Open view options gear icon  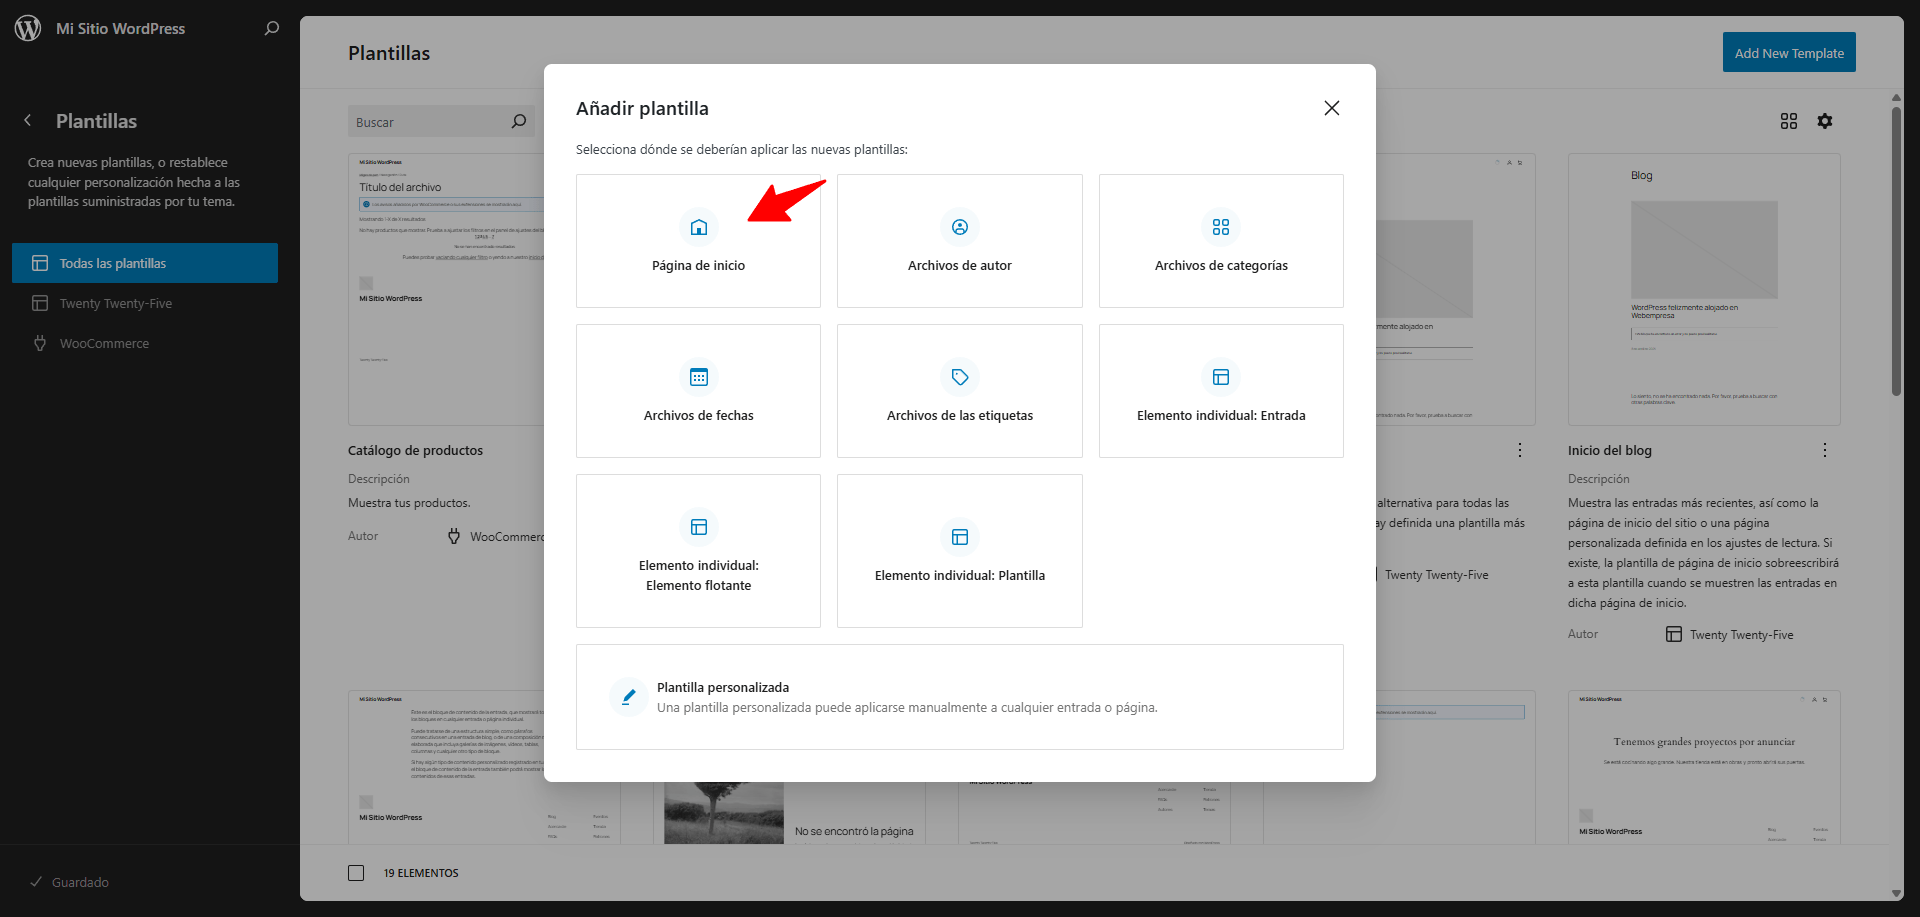coord(1824,121)
